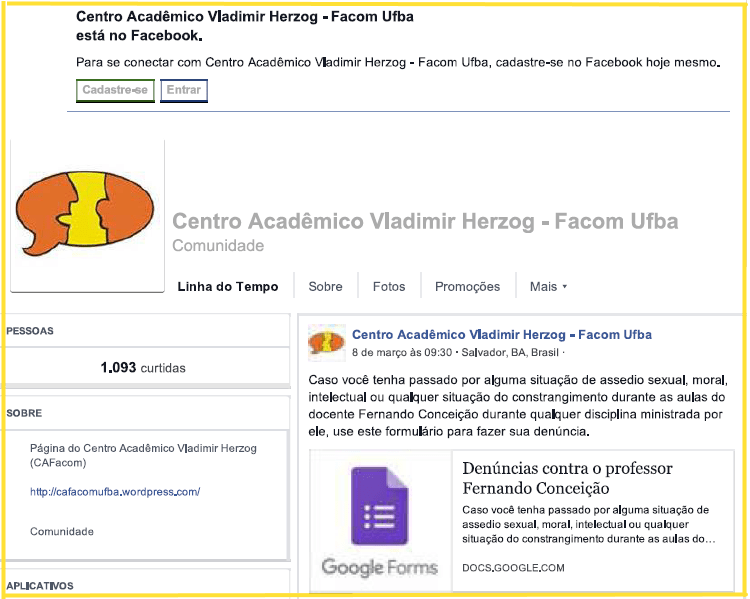Image resolution: width=750 pixels, height=599 pixels.
Task: Open the Sobre tab
Action: (325, 287)
